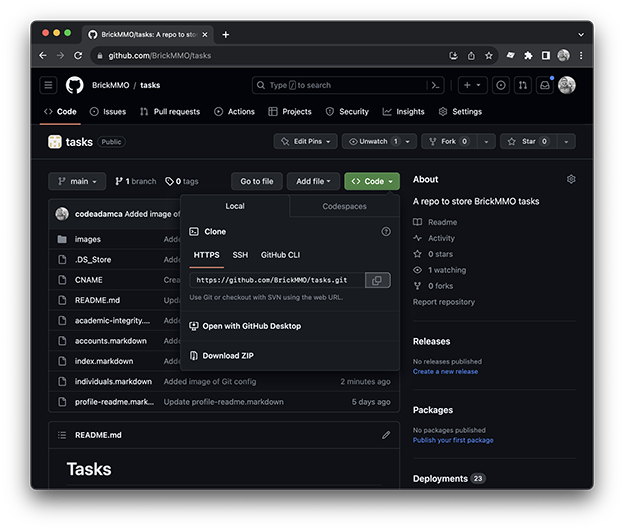Open the Chrome tab search chevron
The height and width of the screenshot is (530, 624).
point(581,35)
